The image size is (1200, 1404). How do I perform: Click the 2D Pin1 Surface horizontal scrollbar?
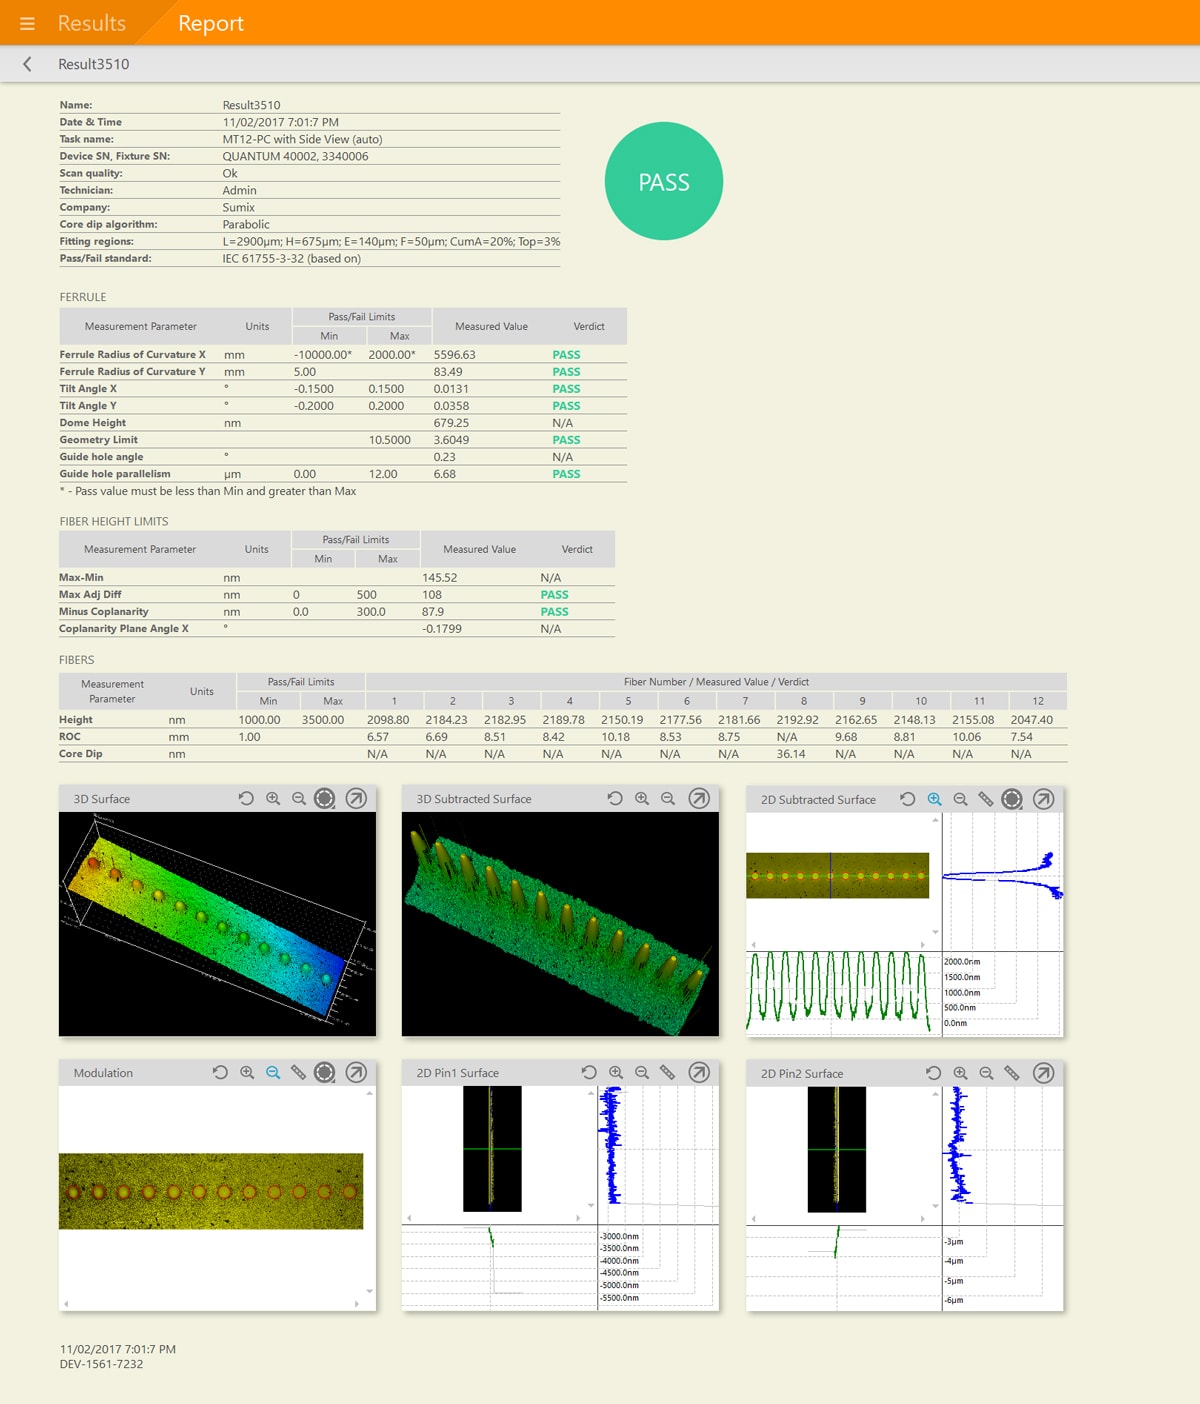pyautogui.click(x=494, y=1218)
